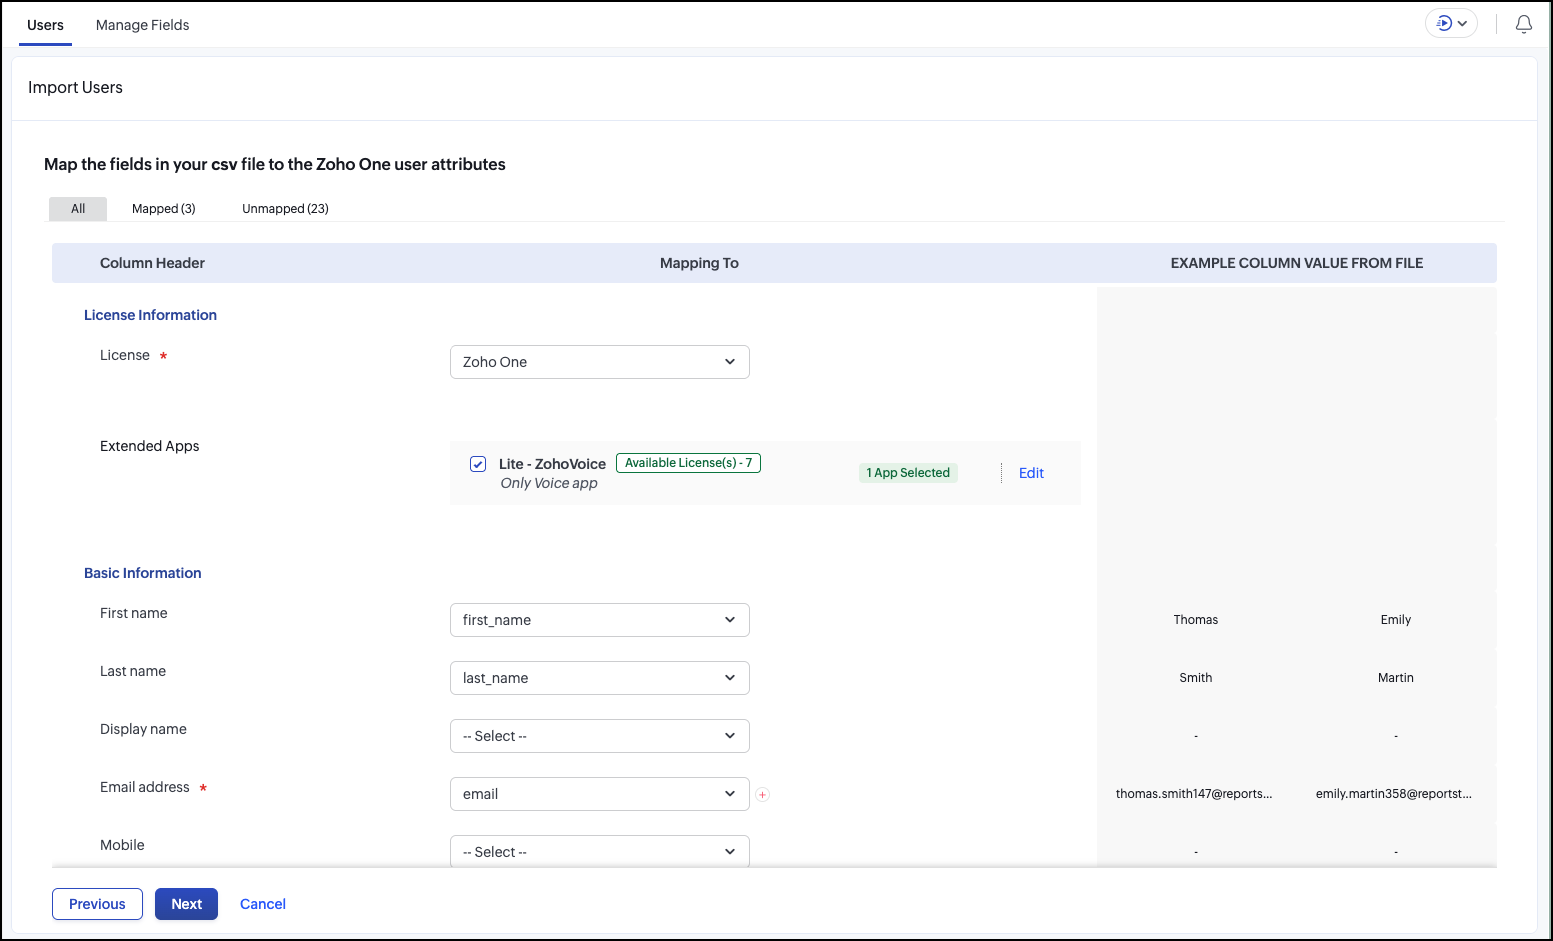Expand the First name mapping dropdown
The width and height of the screenshot is (1553, 941).
(600, 620)
